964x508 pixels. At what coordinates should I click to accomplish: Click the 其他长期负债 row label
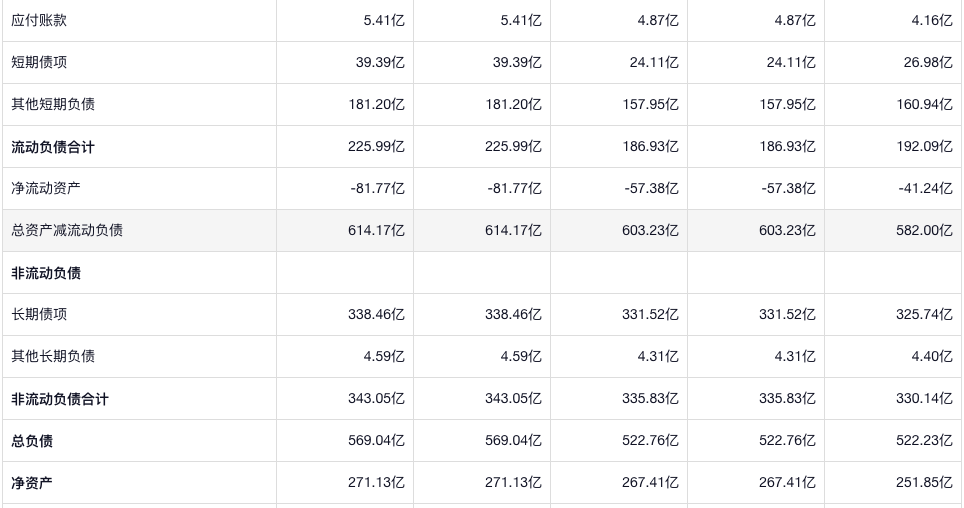coord(53,356)
